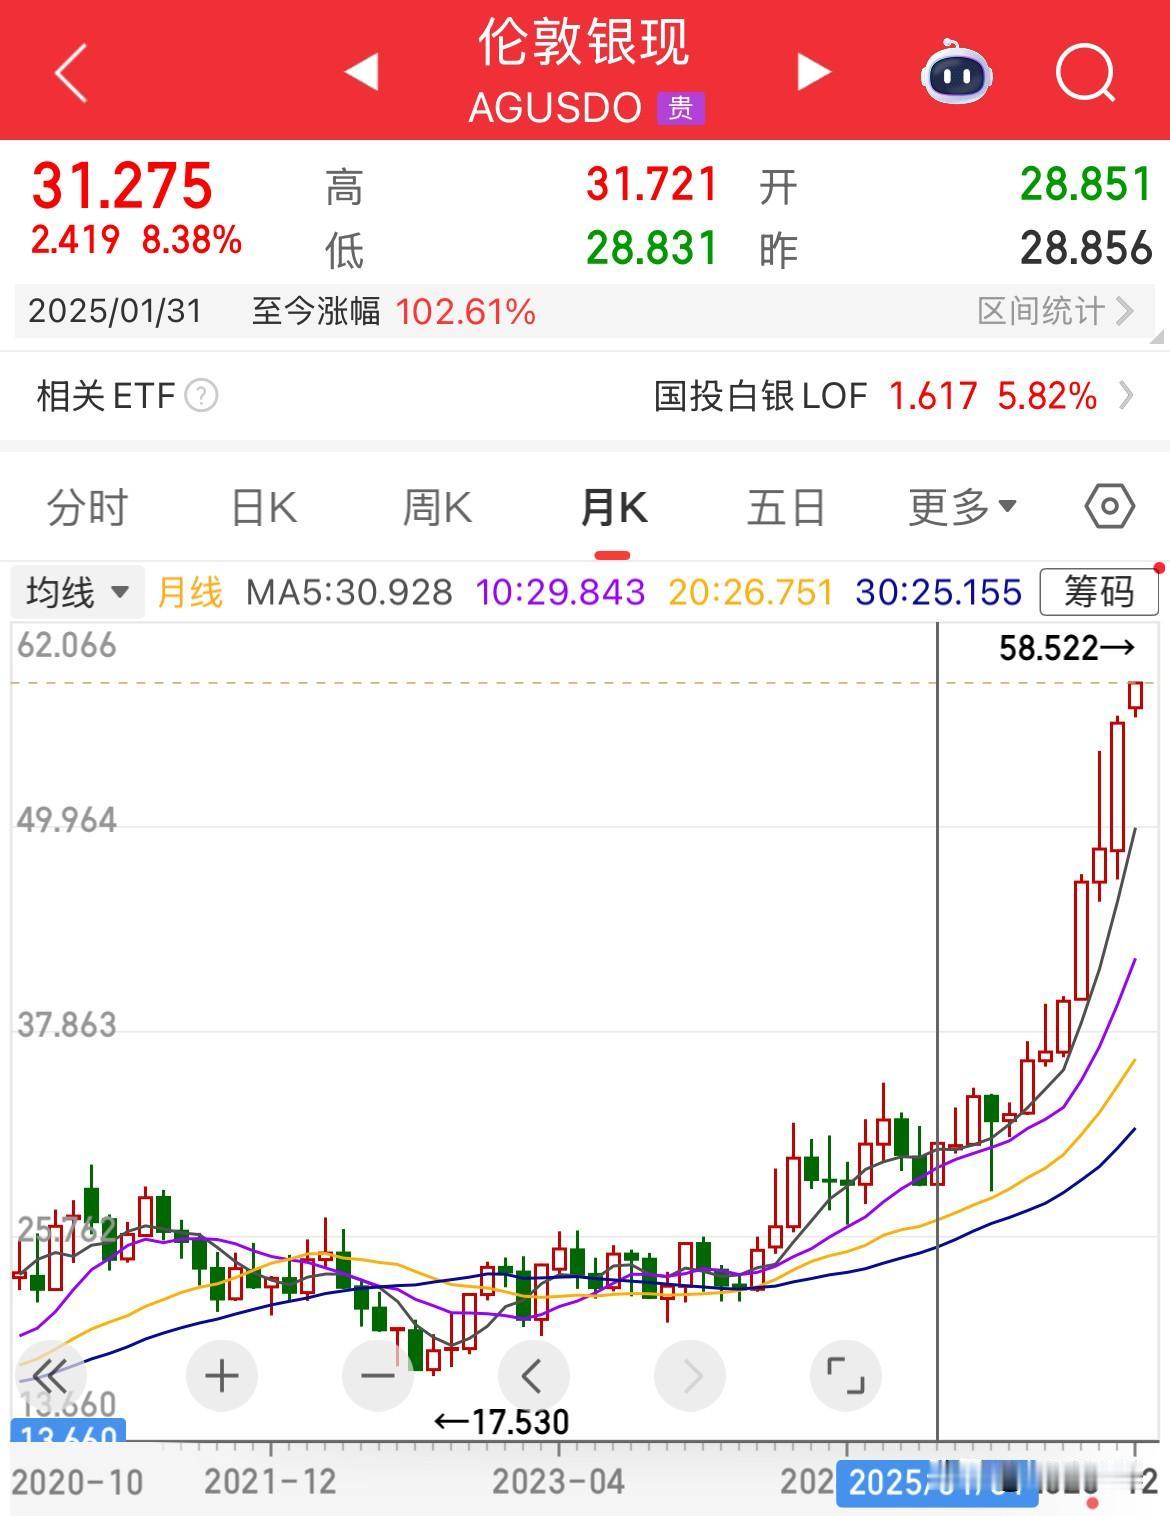This screenshot has height=1516, width=1170.
Task: Tap the purple 贵 badge
Action: (681, 108)
